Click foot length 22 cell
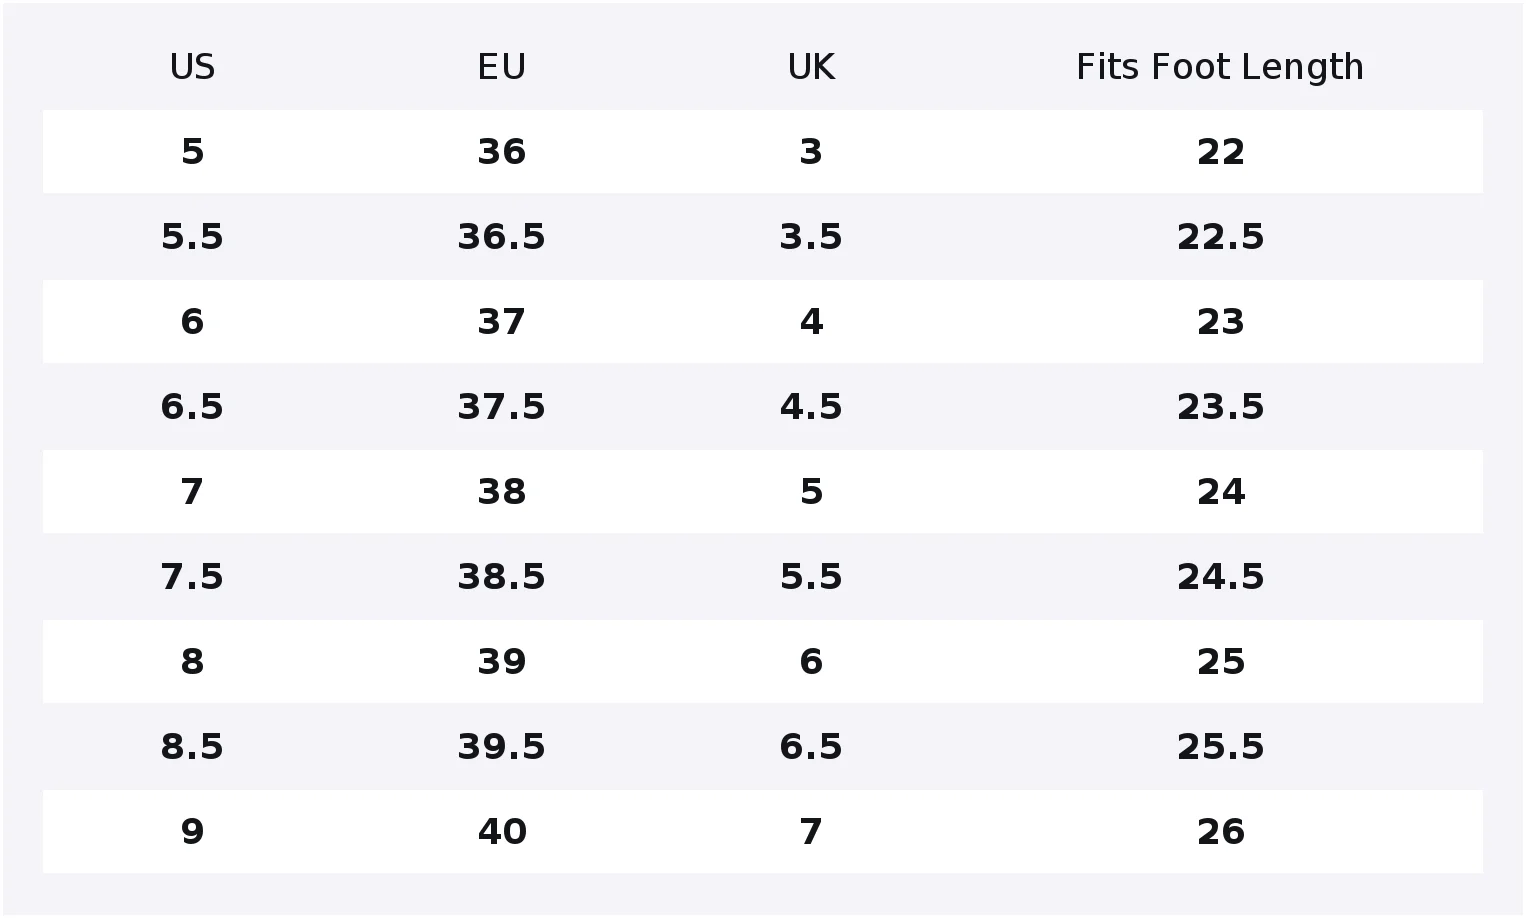 point(1220,152)
